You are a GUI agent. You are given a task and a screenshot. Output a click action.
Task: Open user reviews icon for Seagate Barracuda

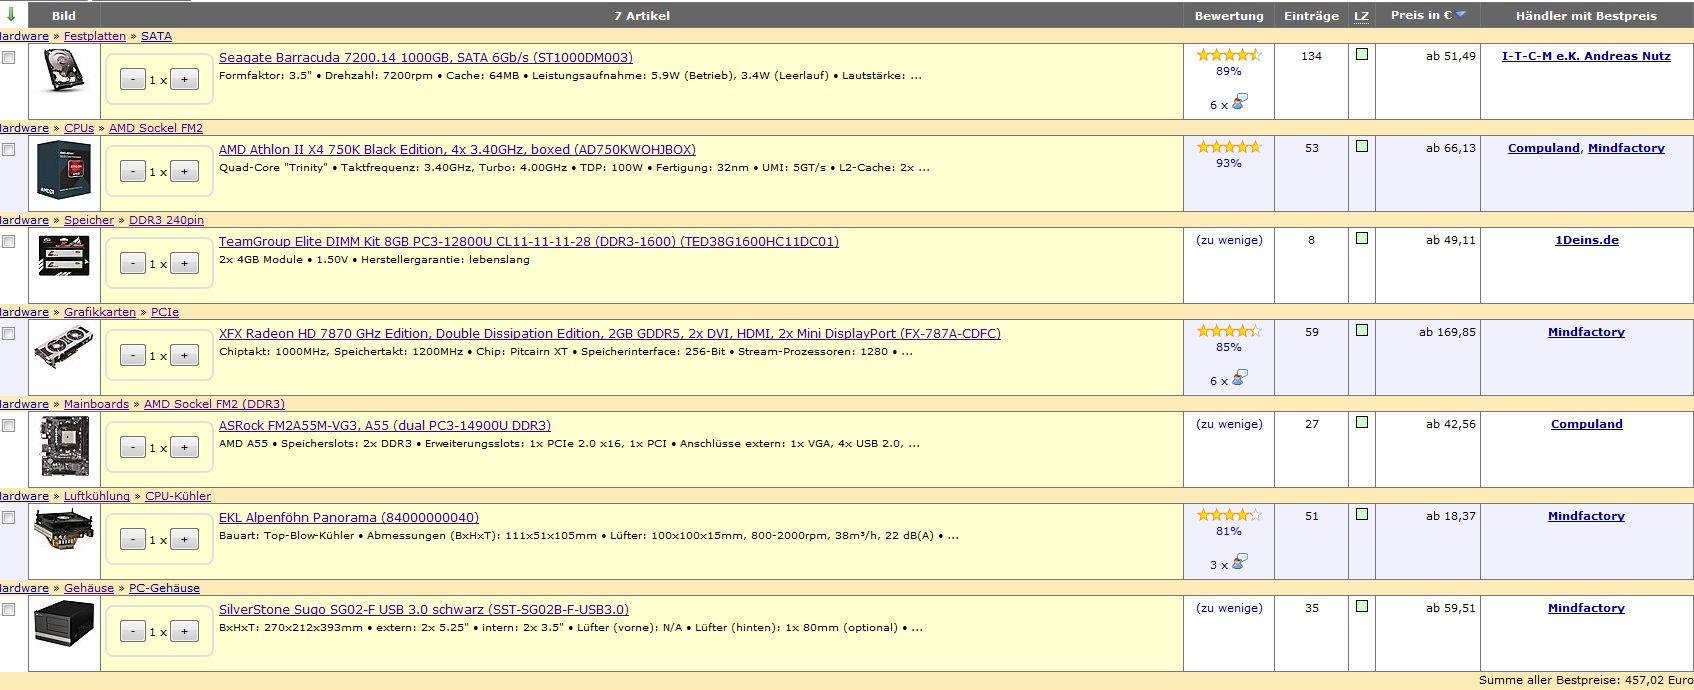(x=1240, y=102)
